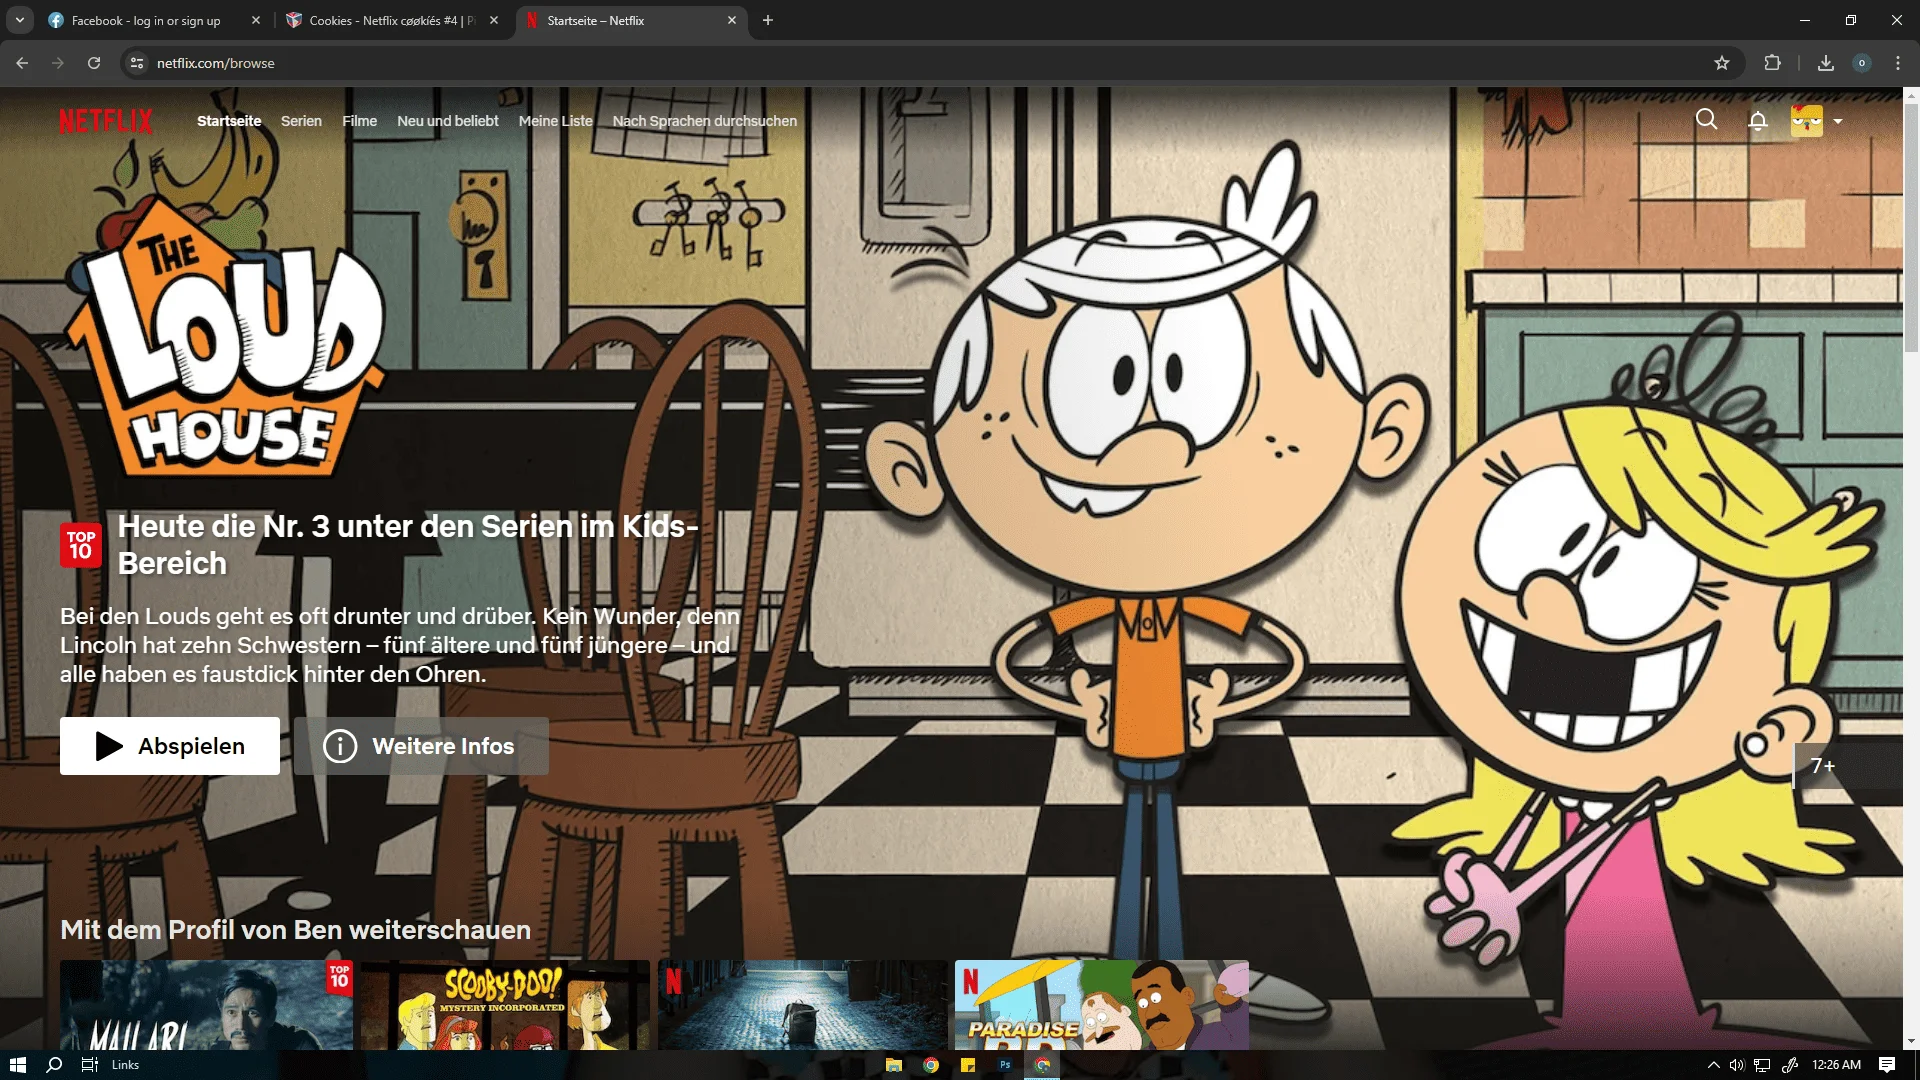Open the Serien menu item
1920x1080 pixels.
click(301, 121)
